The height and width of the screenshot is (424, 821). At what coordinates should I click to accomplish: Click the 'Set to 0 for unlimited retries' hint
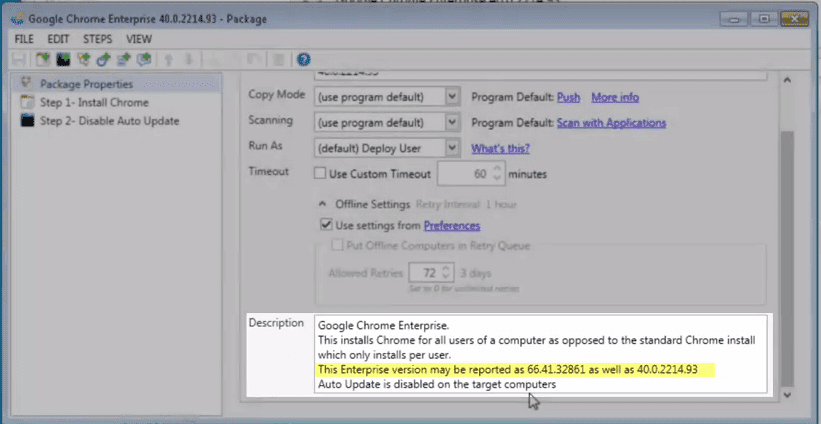pyautogui.click(x=464, y=289)
